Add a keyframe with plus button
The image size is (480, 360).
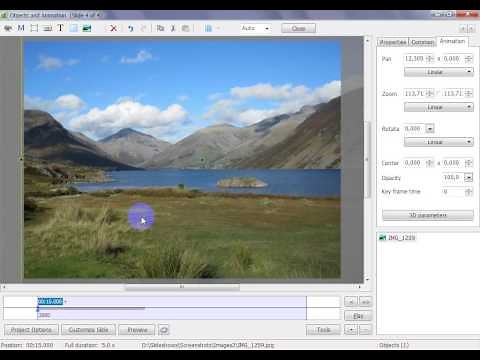[351, 330]
